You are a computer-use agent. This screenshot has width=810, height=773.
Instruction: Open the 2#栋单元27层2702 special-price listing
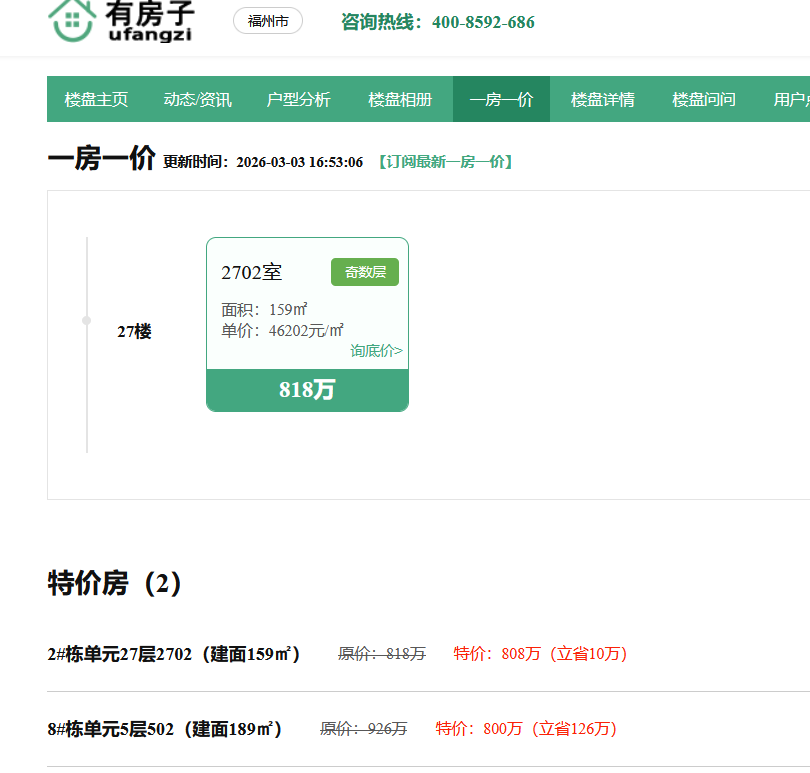[174, 654]
